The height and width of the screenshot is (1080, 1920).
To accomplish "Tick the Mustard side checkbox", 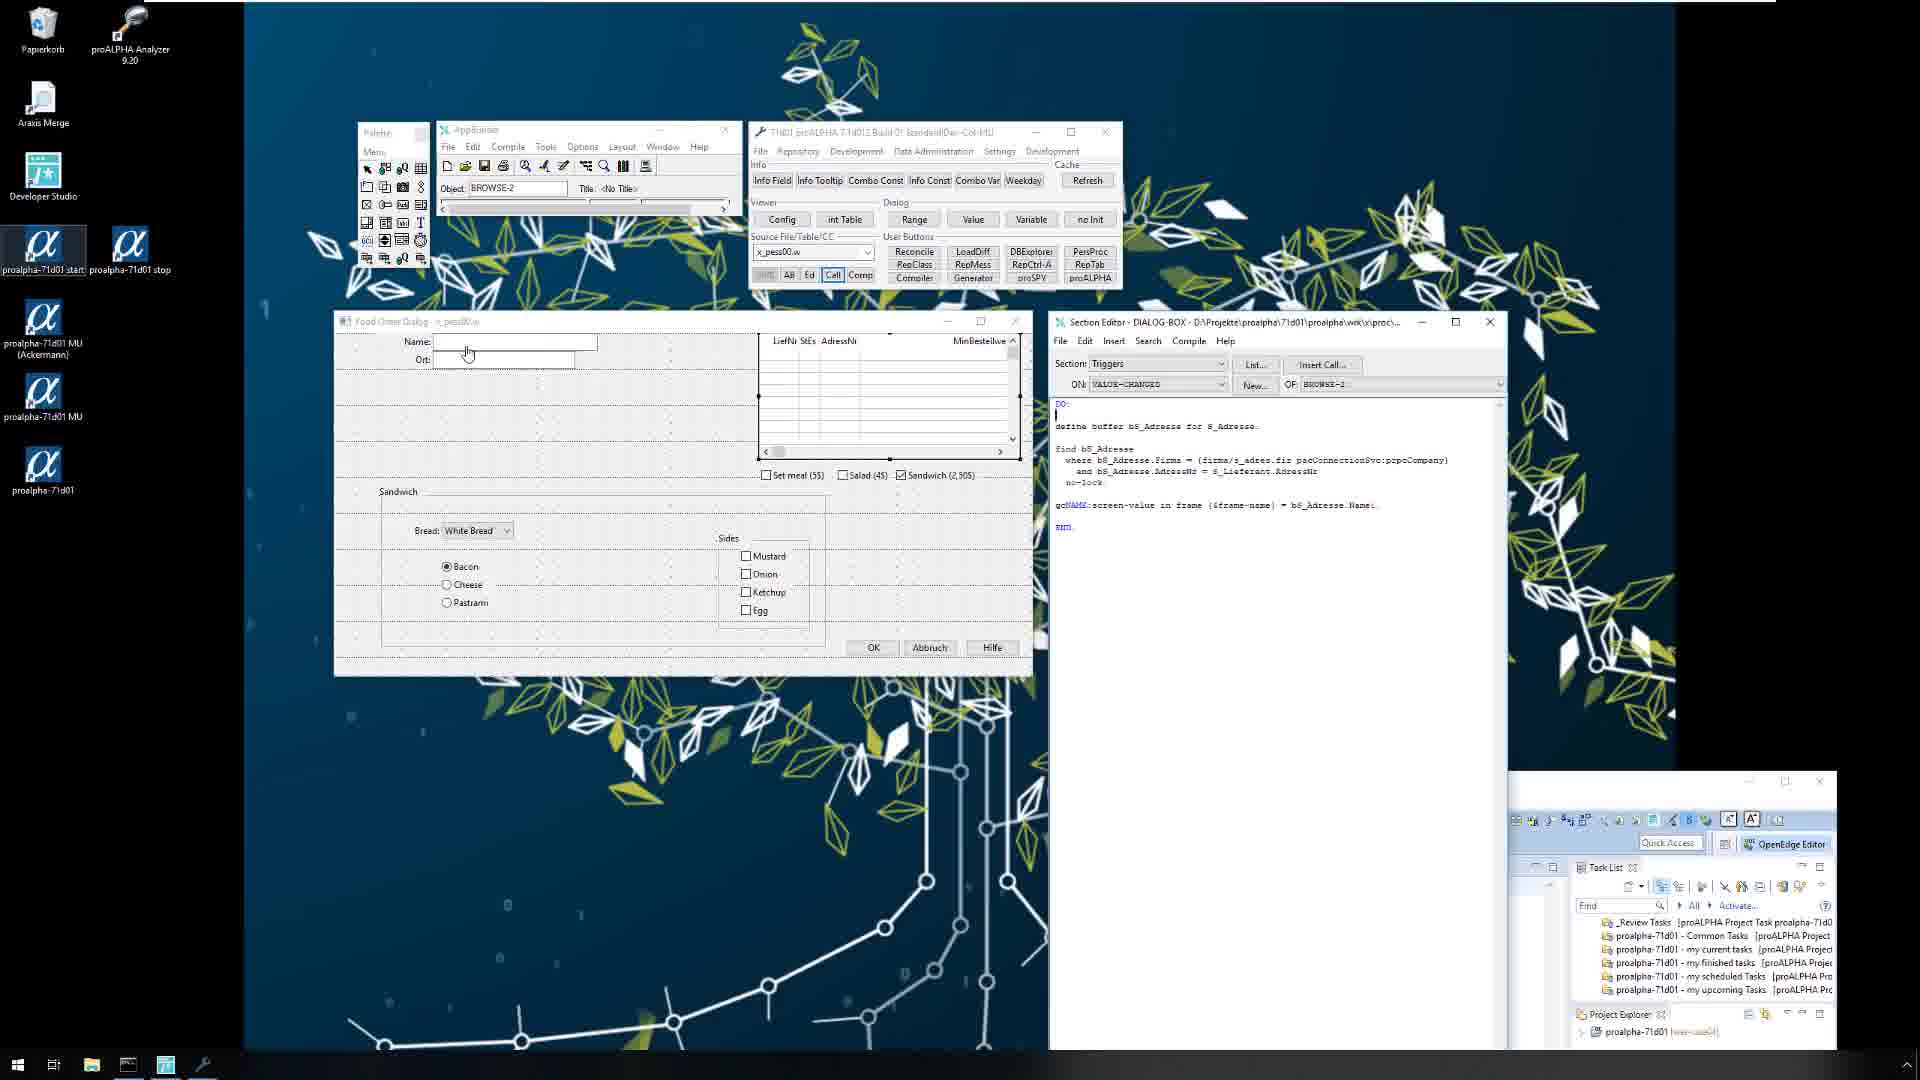I will click(x=746, y=556).
